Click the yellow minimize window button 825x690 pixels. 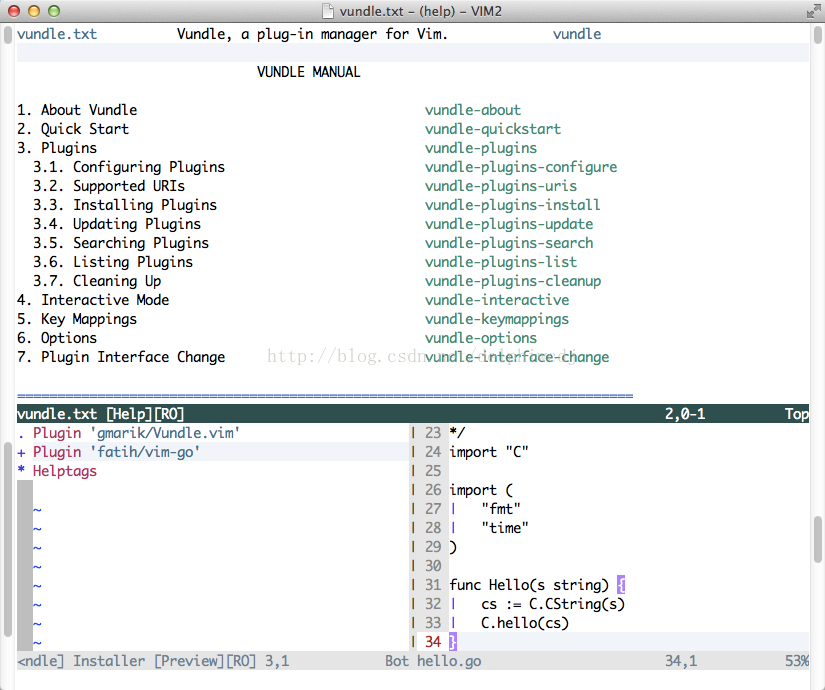pyautogui.click(x=34, y=11)
